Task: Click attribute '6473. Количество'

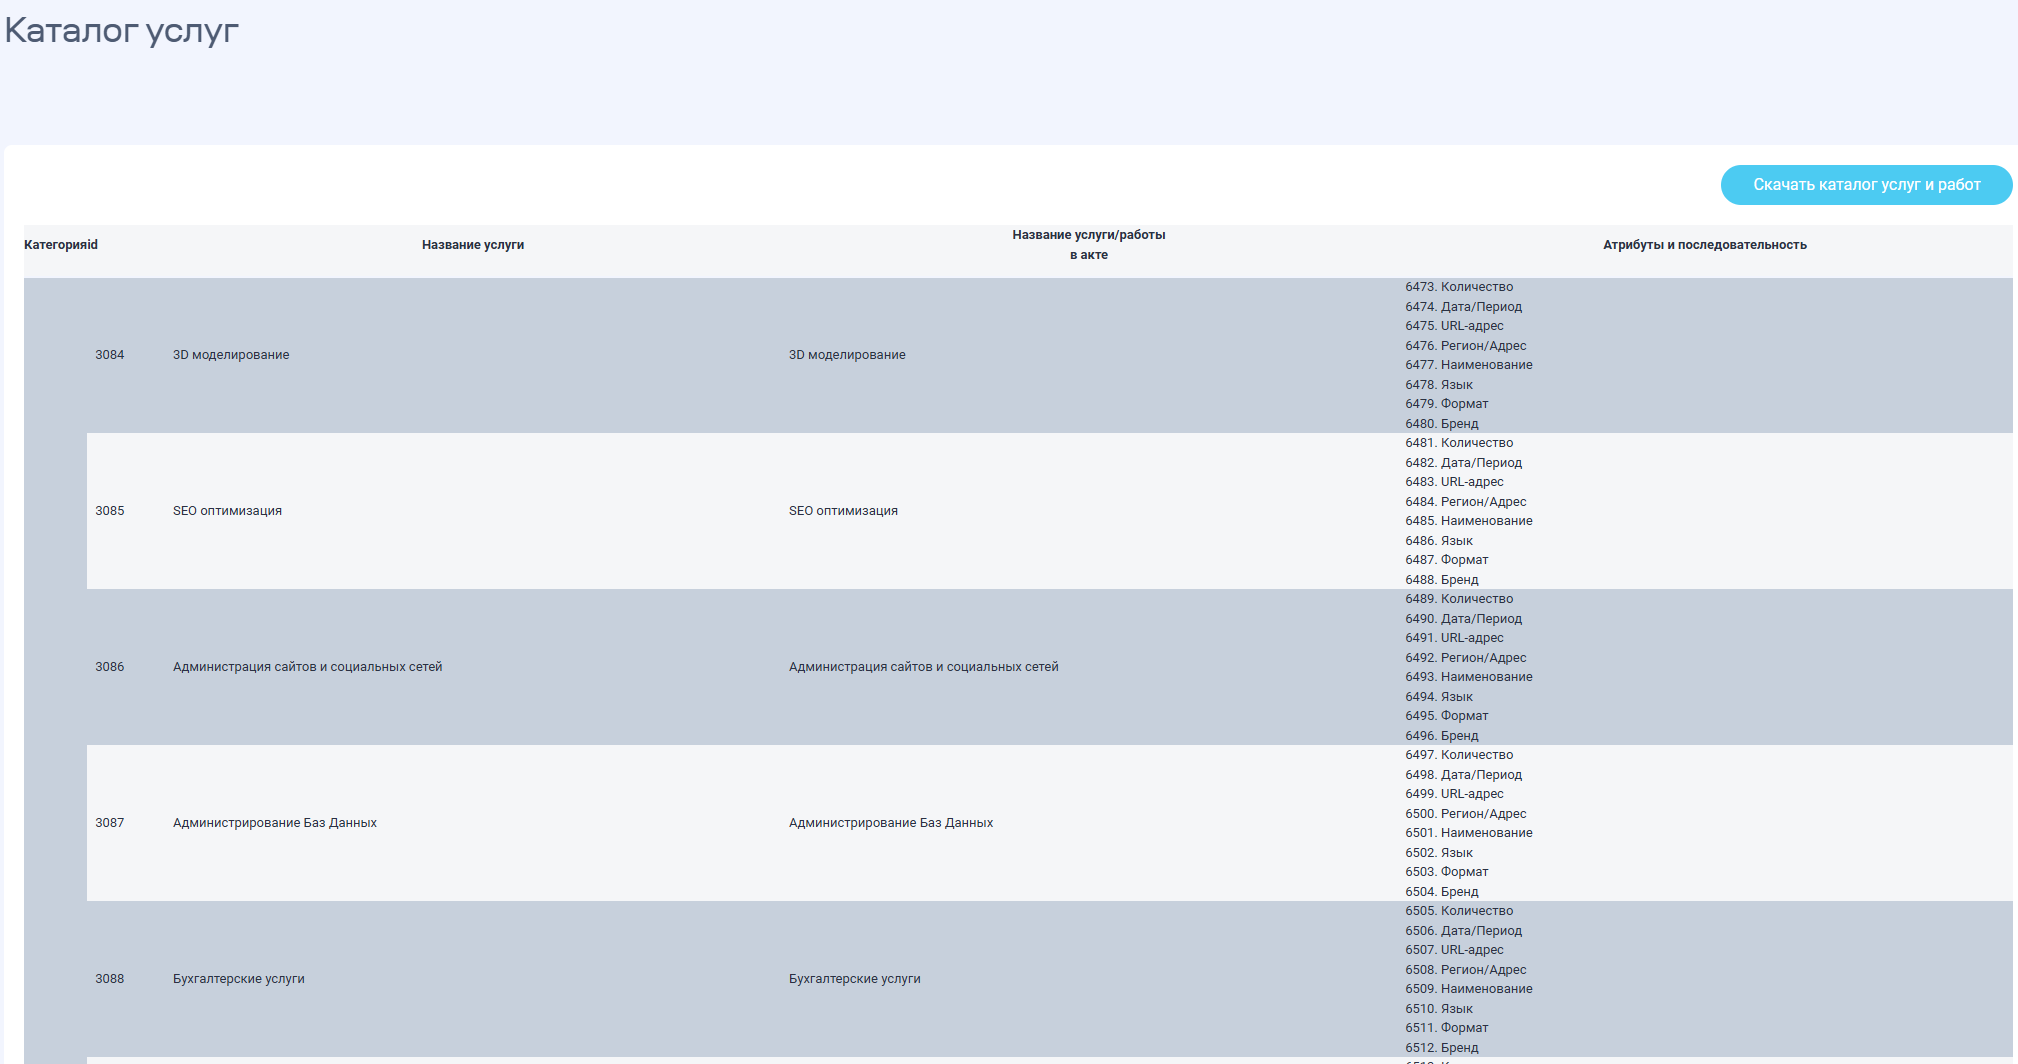Action: coord(1459,287)
